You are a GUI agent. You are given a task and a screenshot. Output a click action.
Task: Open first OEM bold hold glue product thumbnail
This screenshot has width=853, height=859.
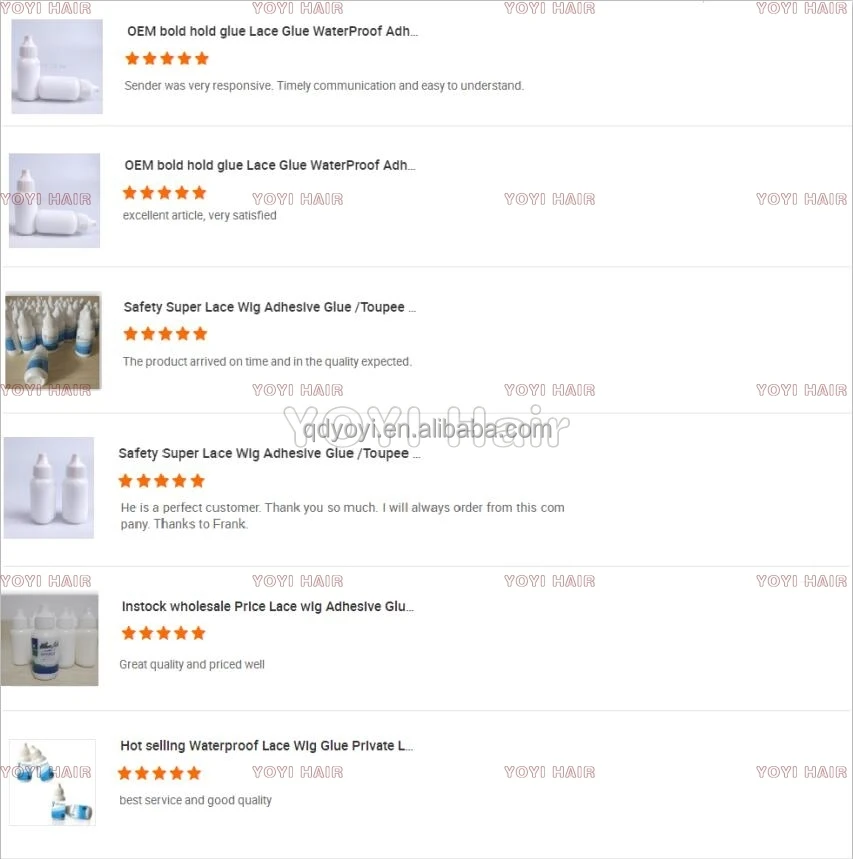[57, 66]
